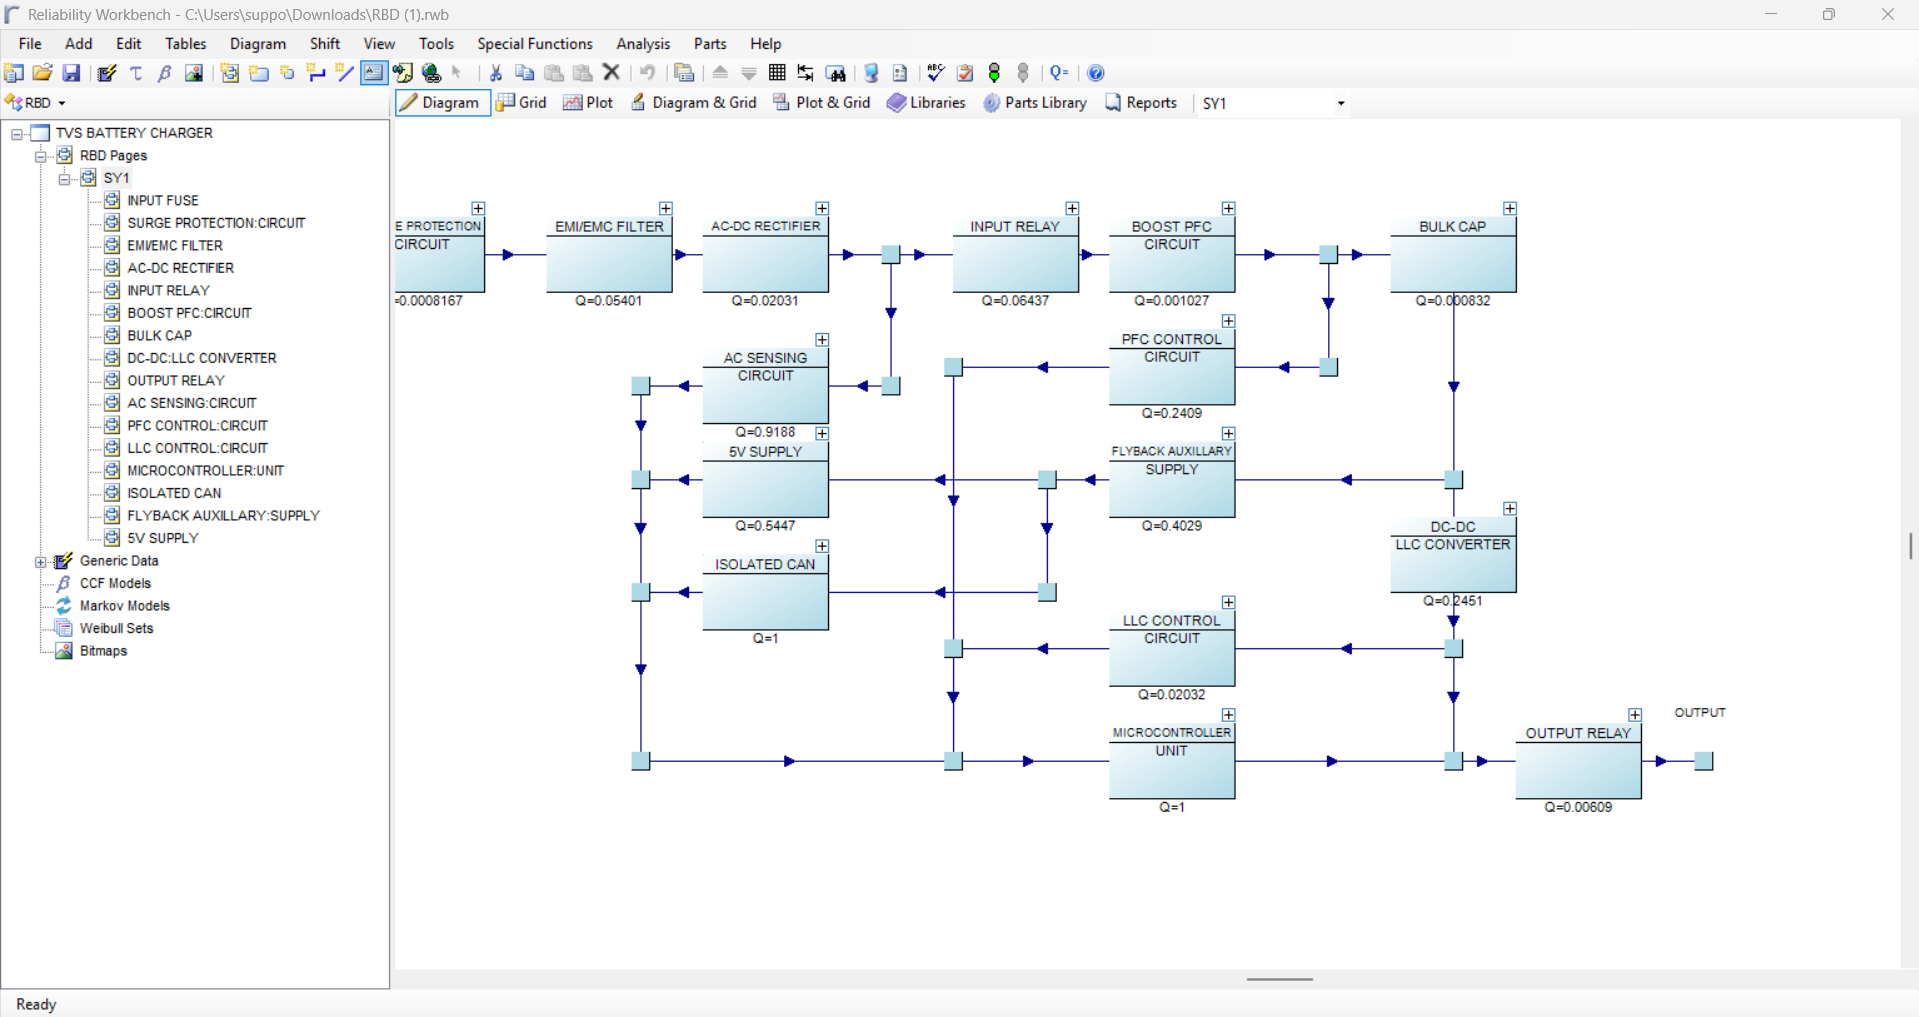Screen dimensions: 1919x1017
Task: Open the Parts Library view
Action: 1035,103
